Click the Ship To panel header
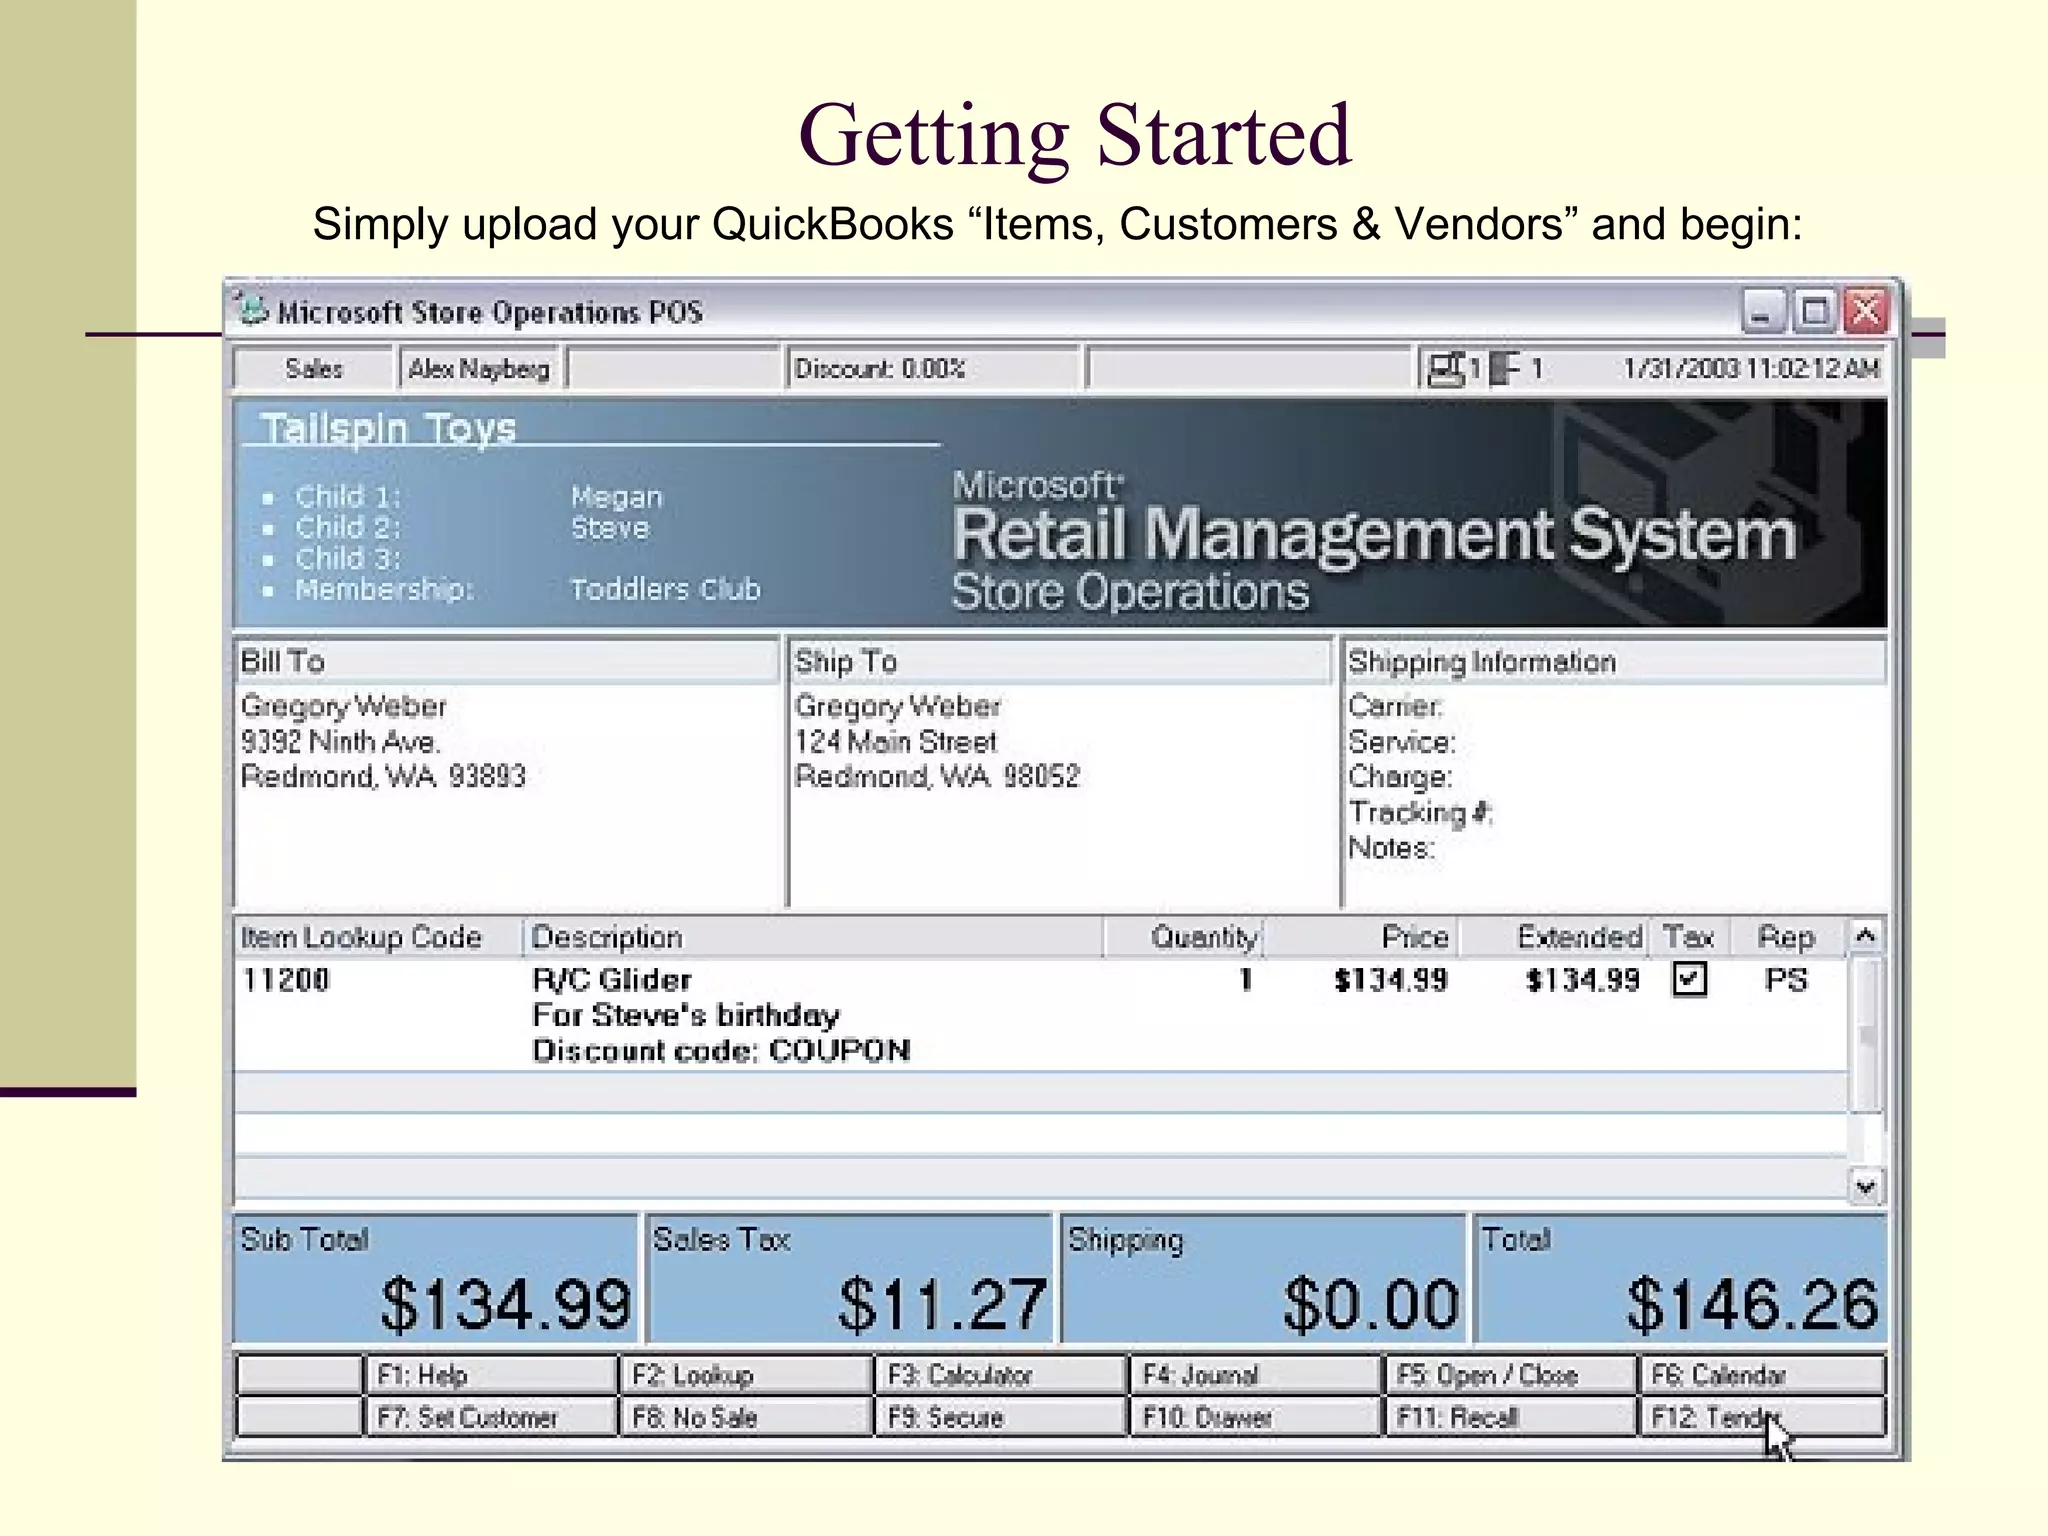Image resolution: width=2048 pixels, height=1536 pixels. [1060, 661]
